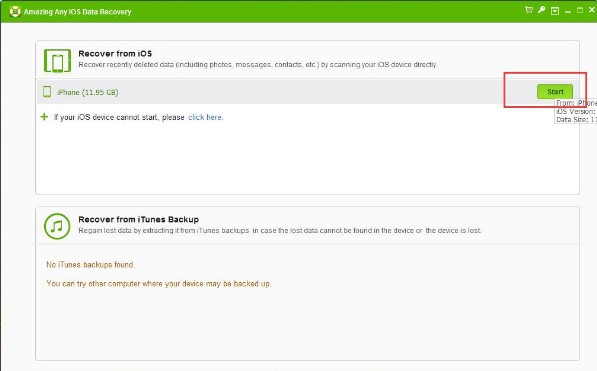Click 'If your iOS device cannot start' text
Viewport: 597px width, 371px height.
119,117
